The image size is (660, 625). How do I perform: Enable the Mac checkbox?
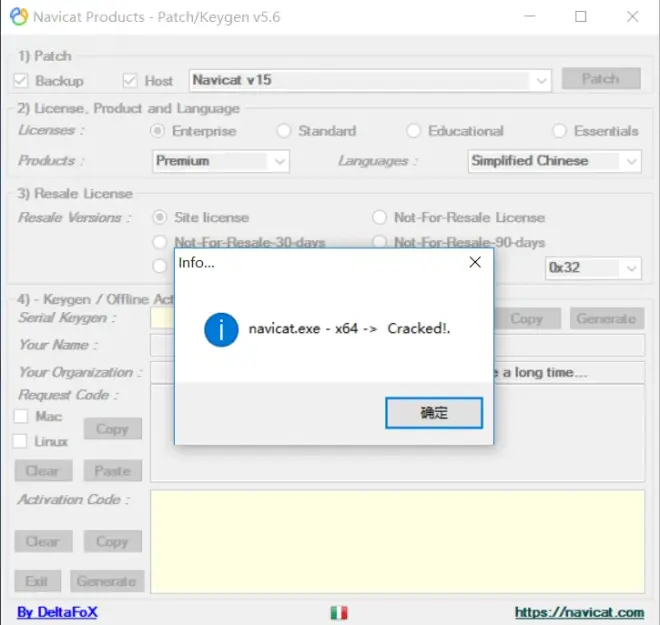coord(21,416)
